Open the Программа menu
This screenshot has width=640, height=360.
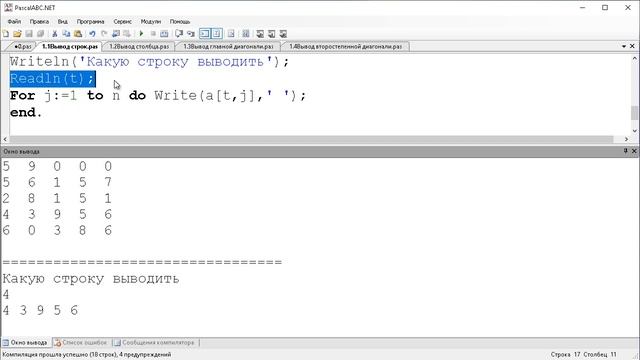point(91,21)
